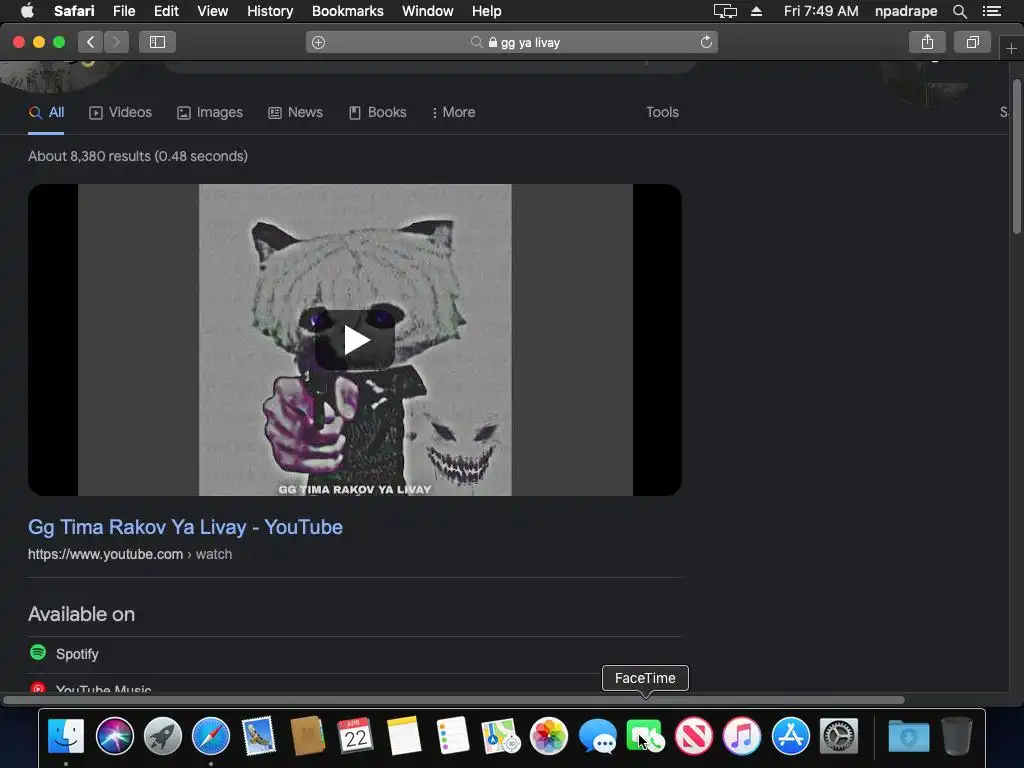Click the Spotify logo icon
This screenshot has width=1024, height=768.
click(38, 652)
